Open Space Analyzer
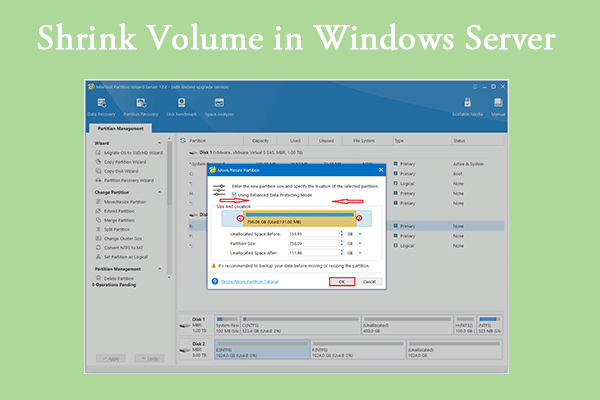Image resolution: width=600 pixels, height=400 pixels. tap(219, 107)
